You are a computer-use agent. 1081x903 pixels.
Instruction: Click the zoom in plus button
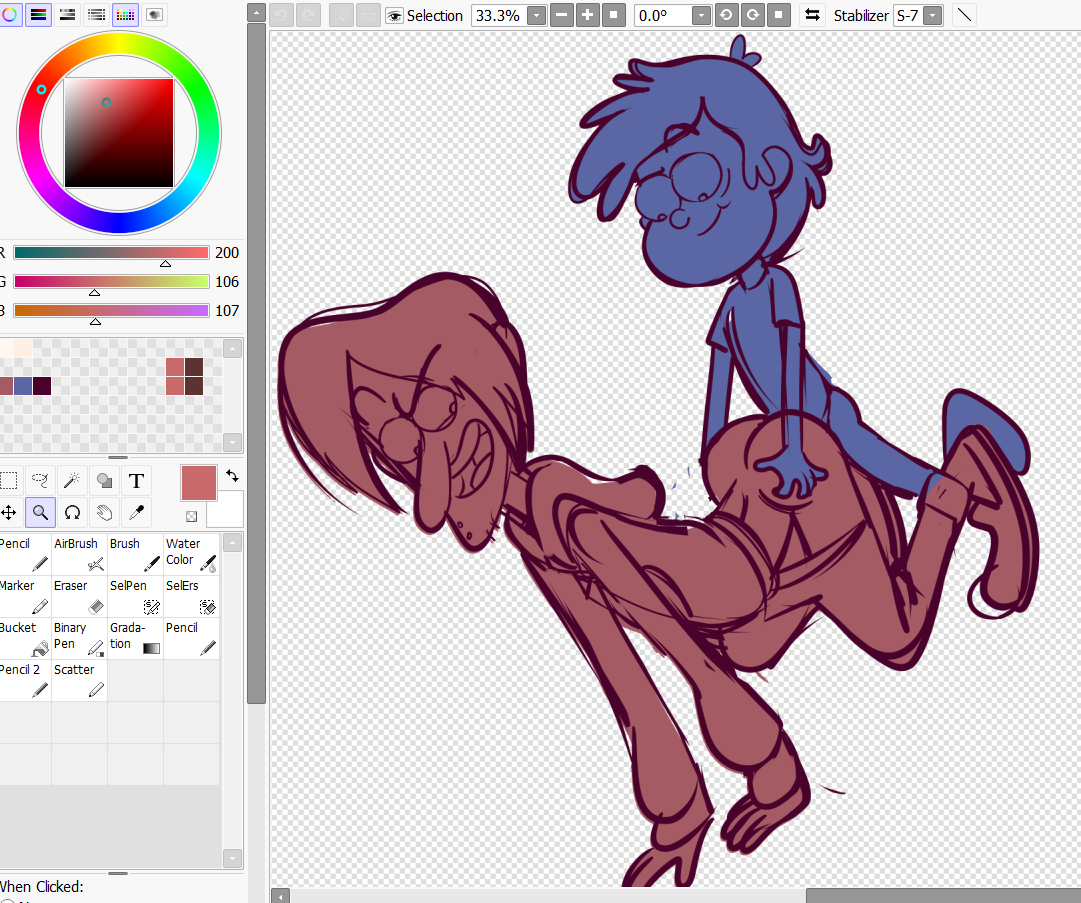coord(588,16)
